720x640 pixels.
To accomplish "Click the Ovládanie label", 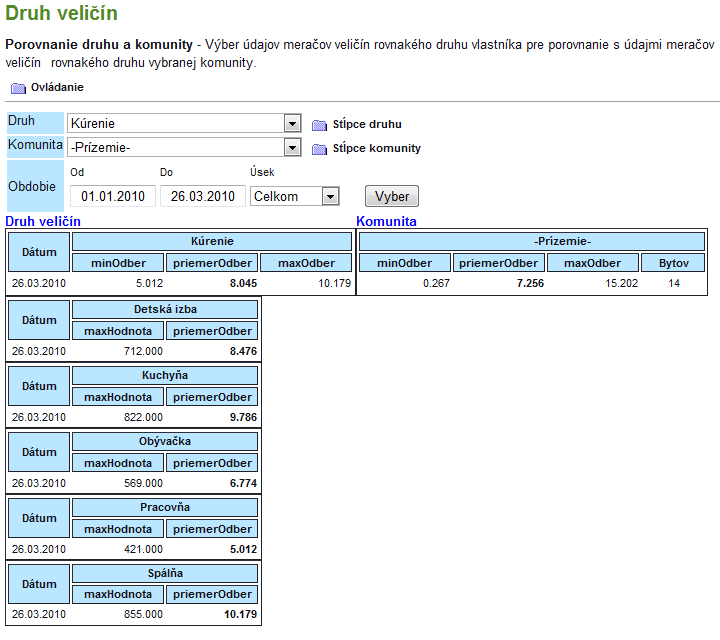I will click(57, 87).
